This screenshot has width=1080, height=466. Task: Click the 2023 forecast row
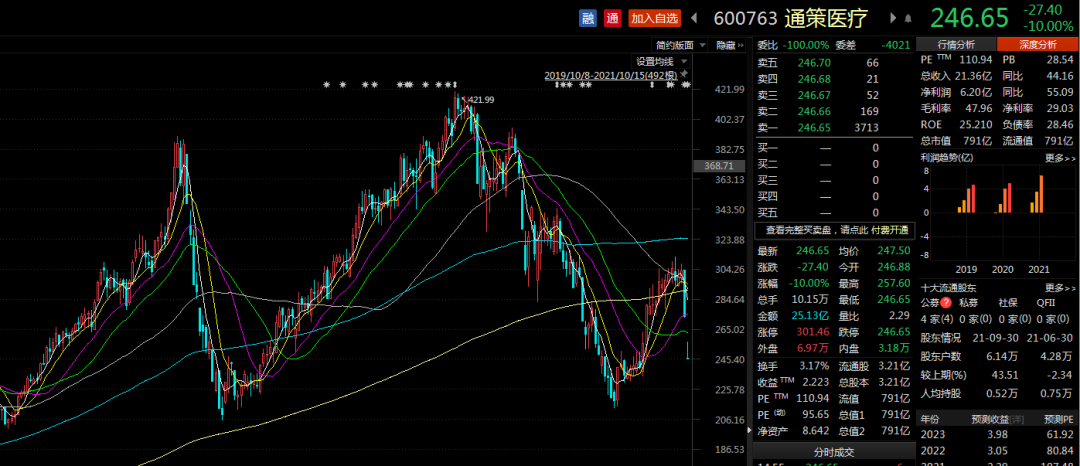coord(997,435)
